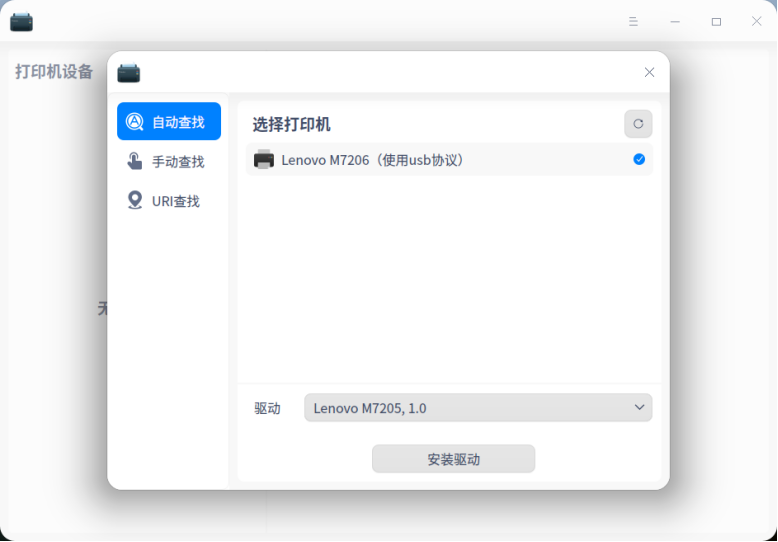Viewport: 778px width, 542px height.
Task: Close the main print manager window
Action: [x=756, y=21]
